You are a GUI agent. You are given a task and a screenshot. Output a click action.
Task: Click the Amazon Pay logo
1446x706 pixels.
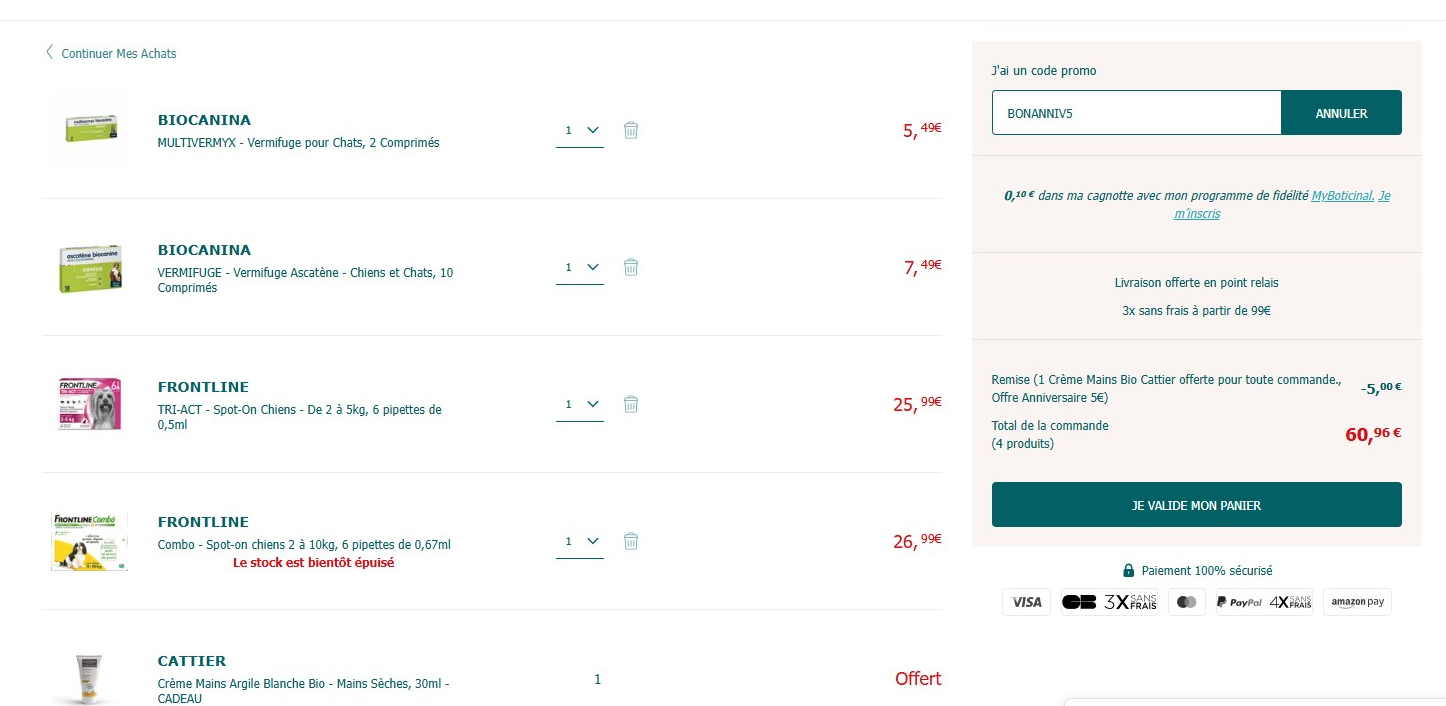[x=1358, y=602]
